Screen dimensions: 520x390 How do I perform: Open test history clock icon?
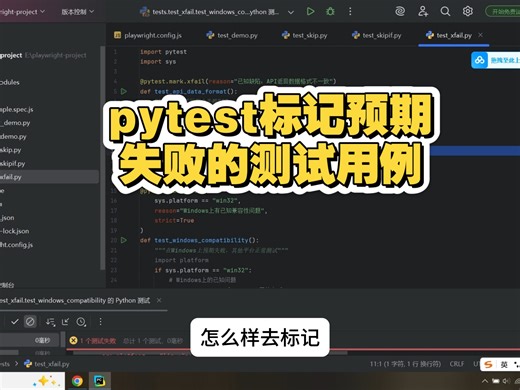click(x=81, y=322)
